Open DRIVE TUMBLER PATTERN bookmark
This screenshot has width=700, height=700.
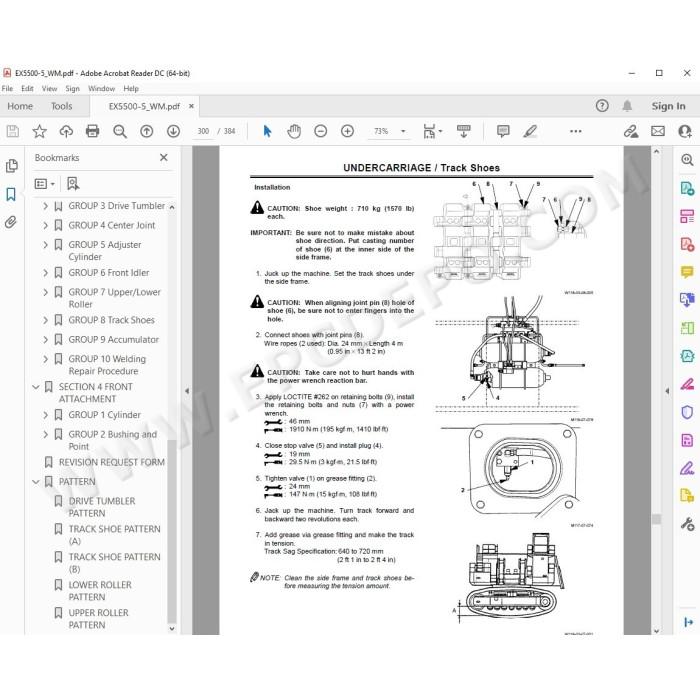click(102, 507)
